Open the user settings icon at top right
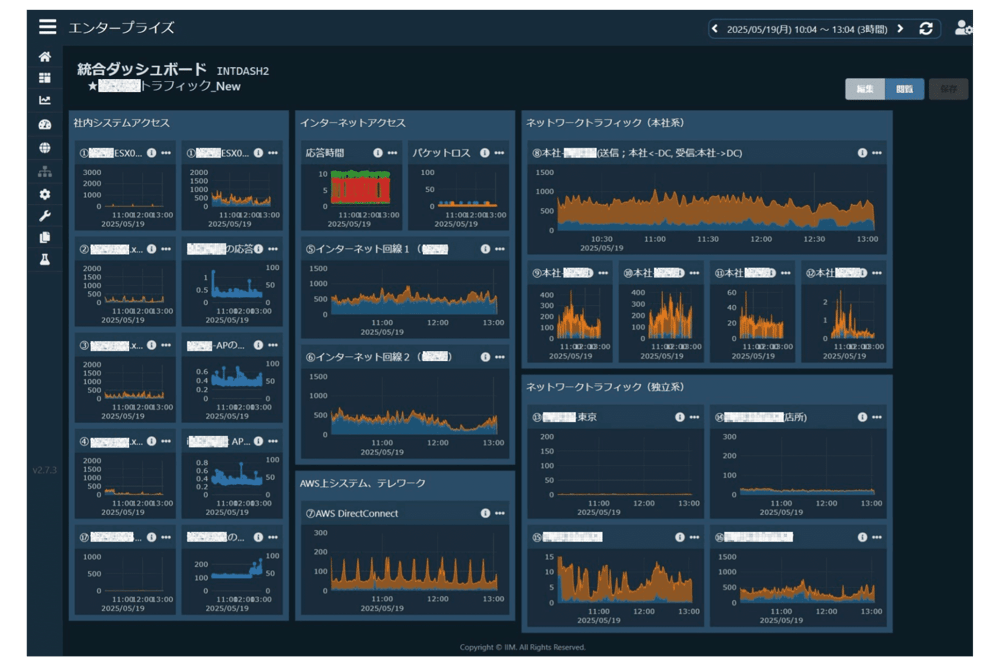Image resolution: width=1000 pixels, height=666 pixels. (963, 28)
